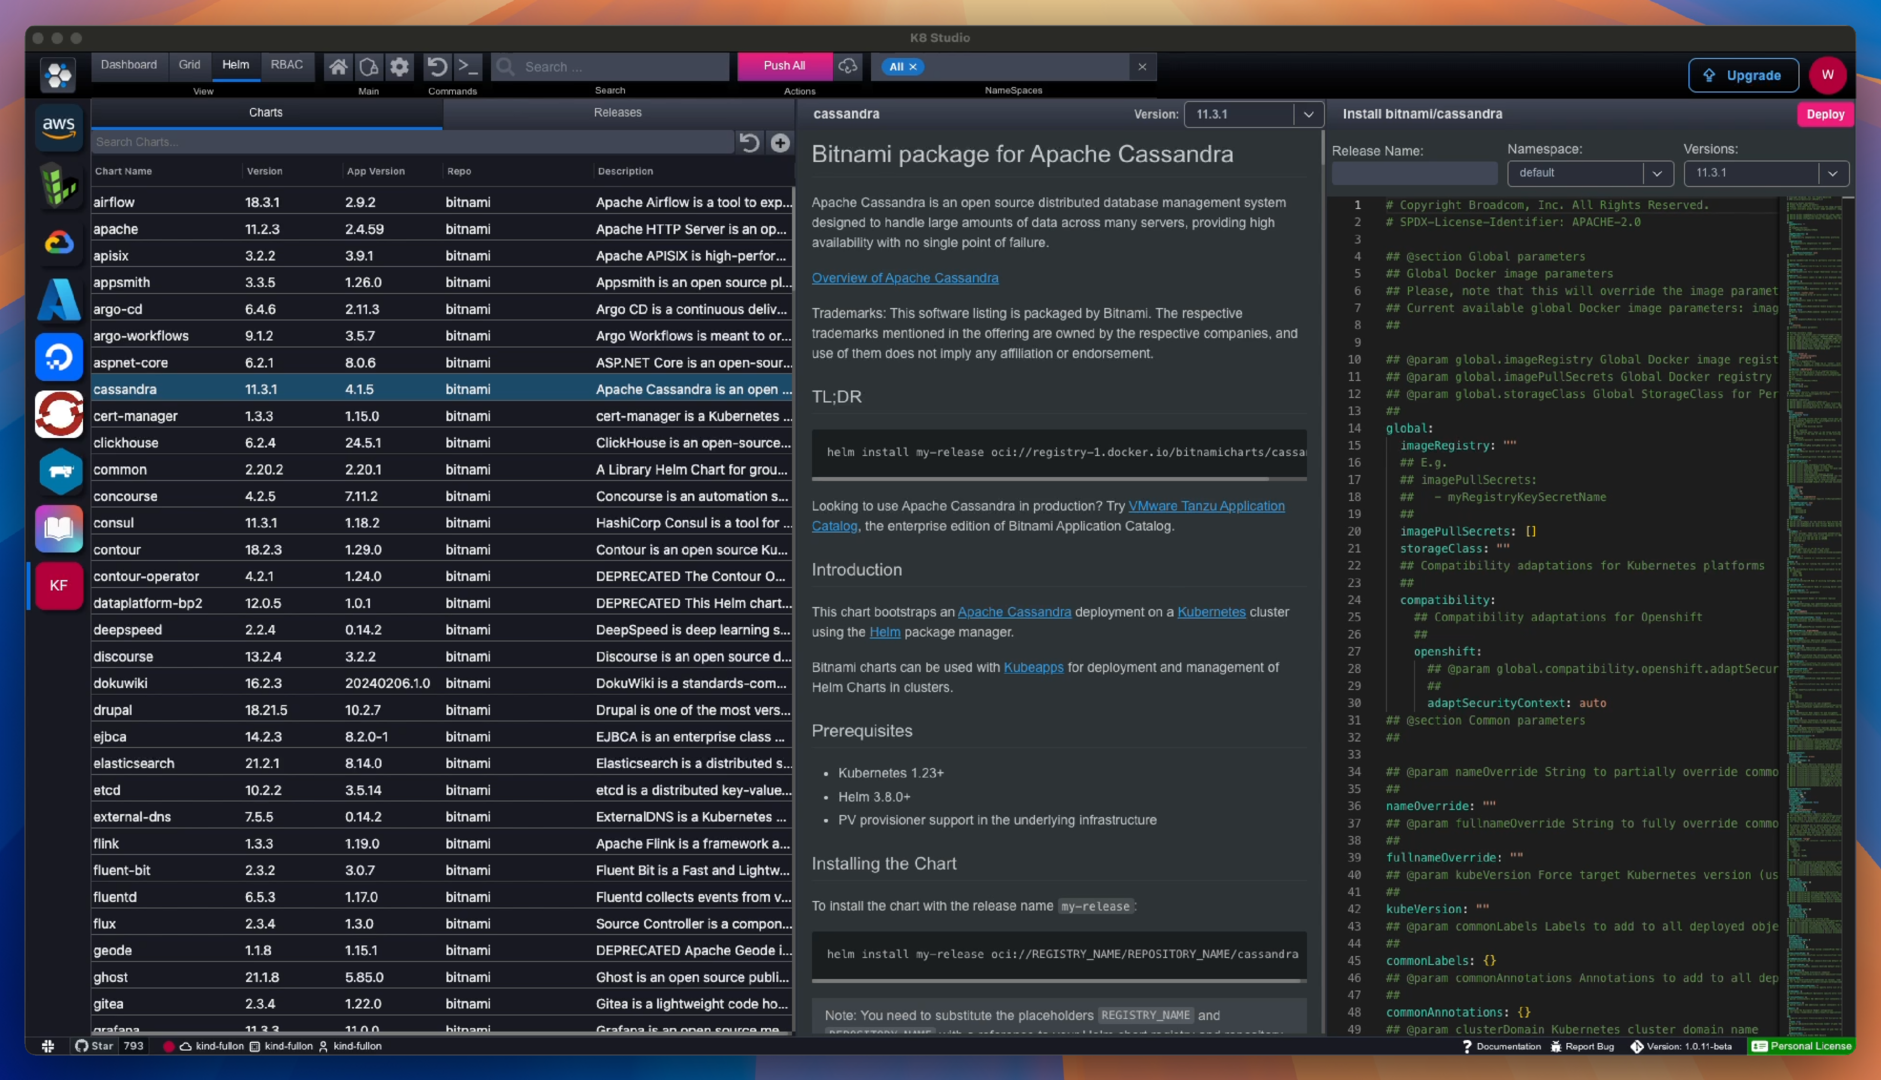Sort by App Version column header
The image size is (1881, 1080).
[376, 172]
